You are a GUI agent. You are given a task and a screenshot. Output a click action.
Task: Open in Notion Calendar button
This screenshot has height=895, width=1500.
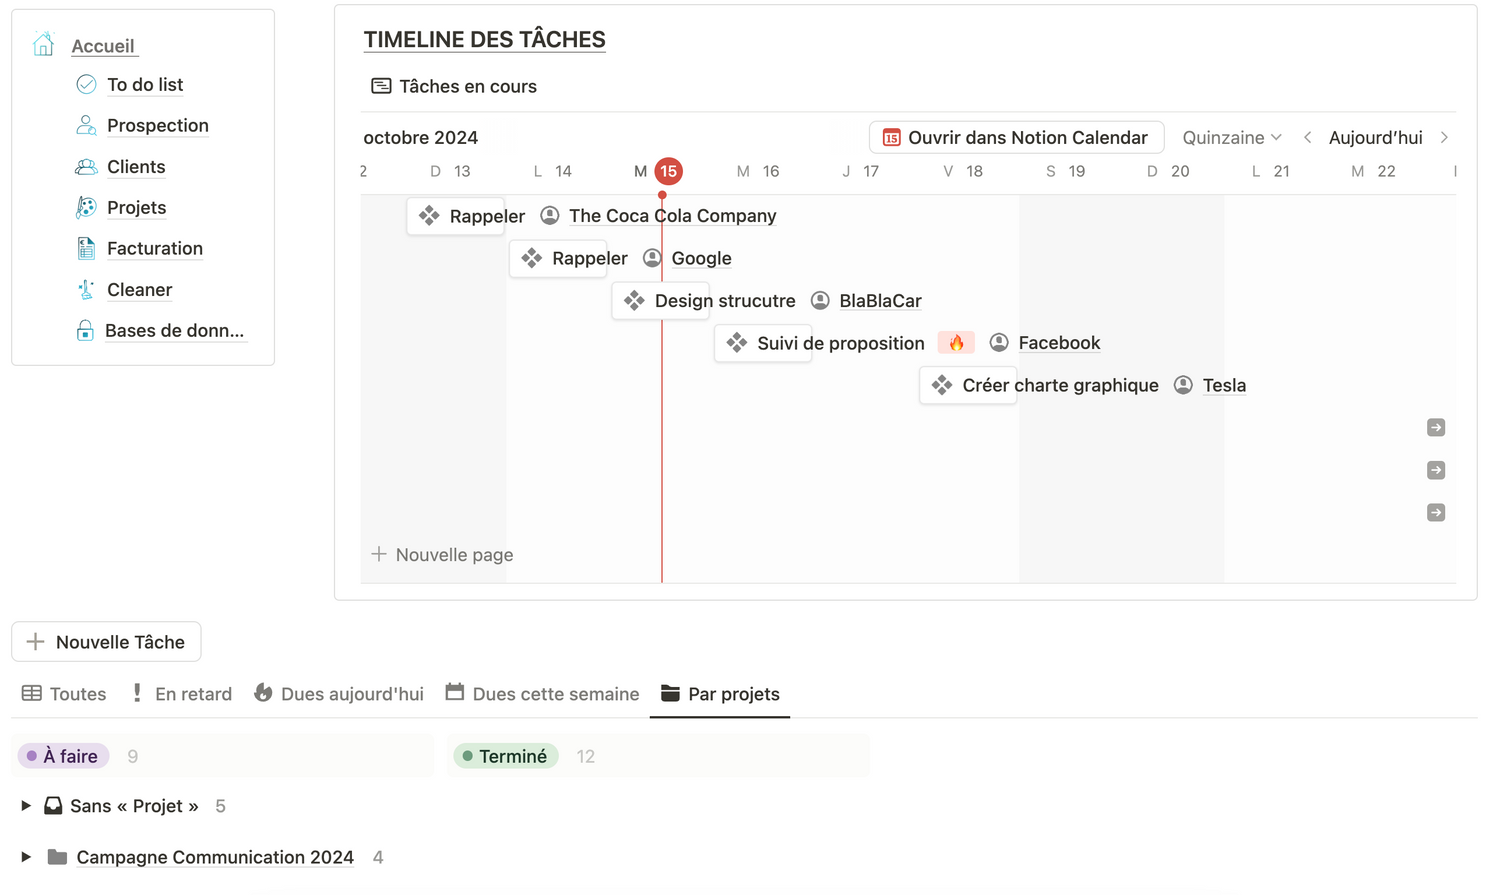pyautogui.click(x=1016, y=138)
